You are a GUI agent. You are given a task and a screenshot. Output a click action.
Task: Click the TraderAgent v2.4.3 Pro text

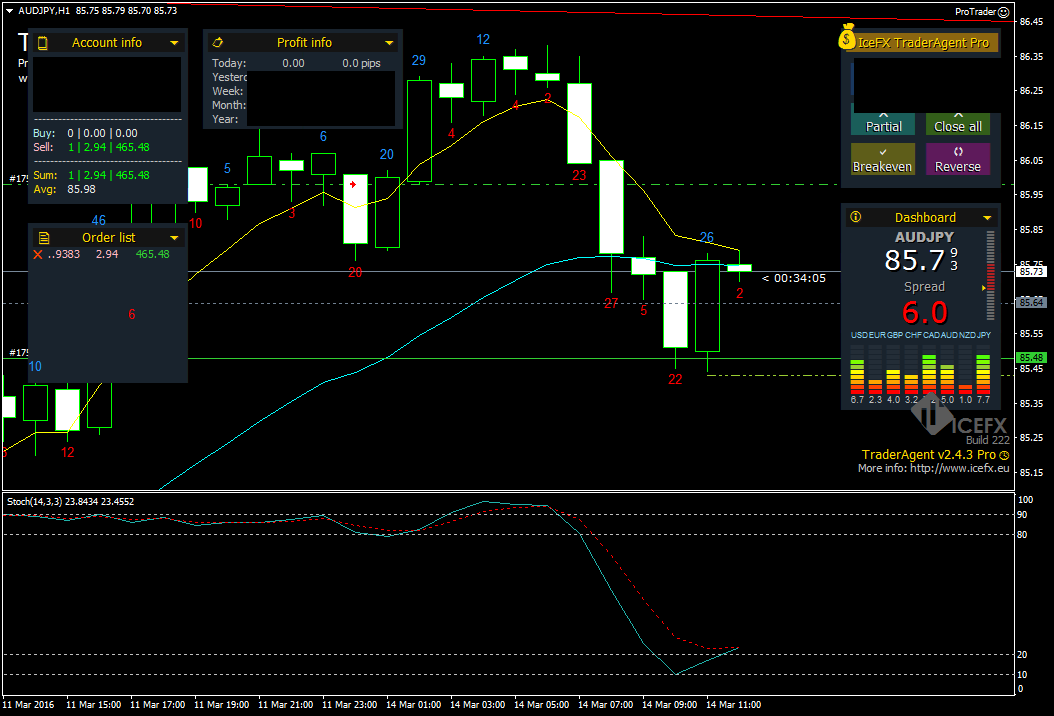point(928,454)
